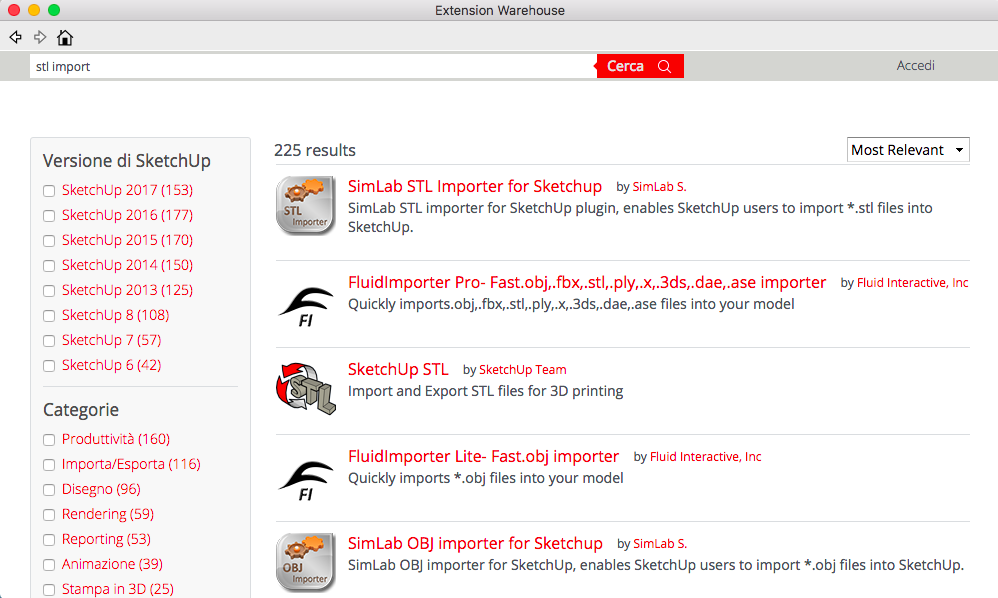View Fluid Interactive, Inc author of FluidImporter Pro
Viewport: 998px width, 598px height.
click(913, 283)
